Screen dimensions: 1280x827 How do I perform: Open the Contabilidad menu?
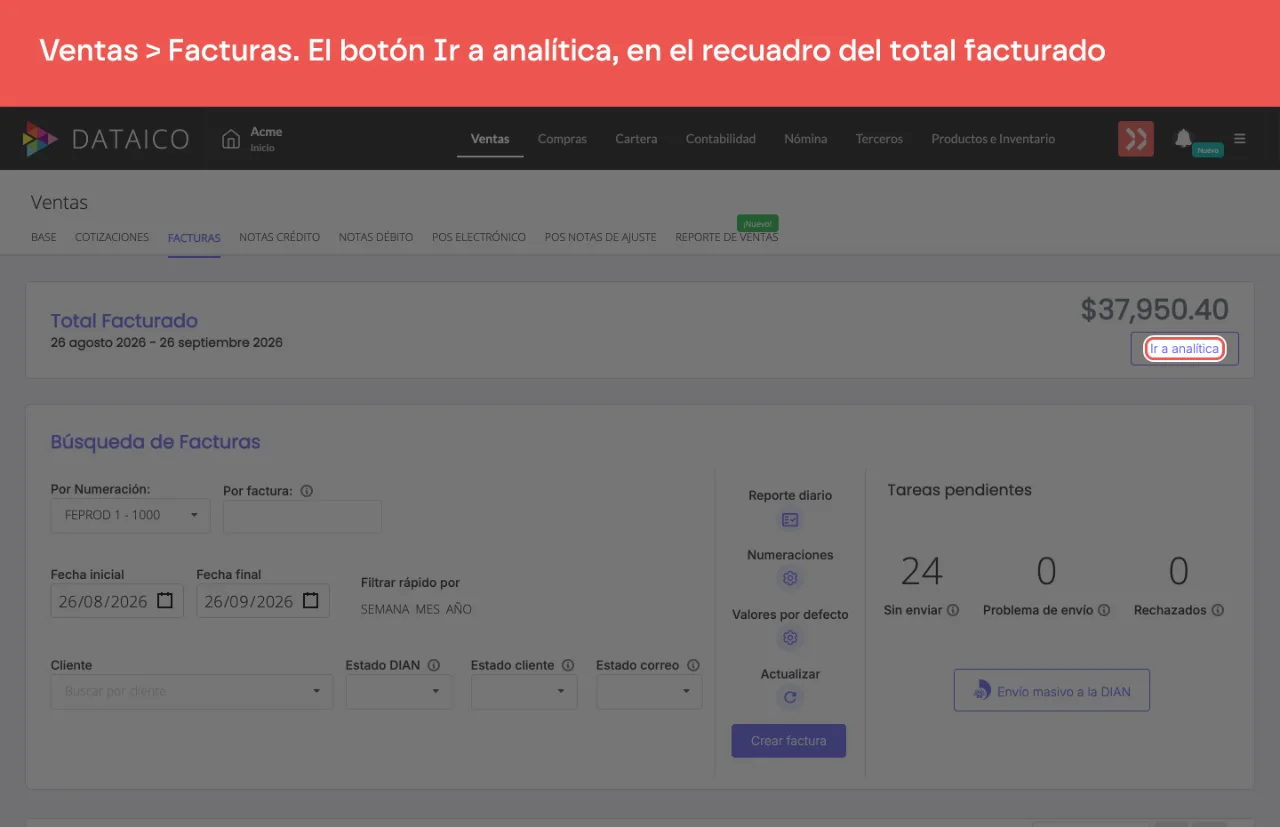click(x=721, y=139)
